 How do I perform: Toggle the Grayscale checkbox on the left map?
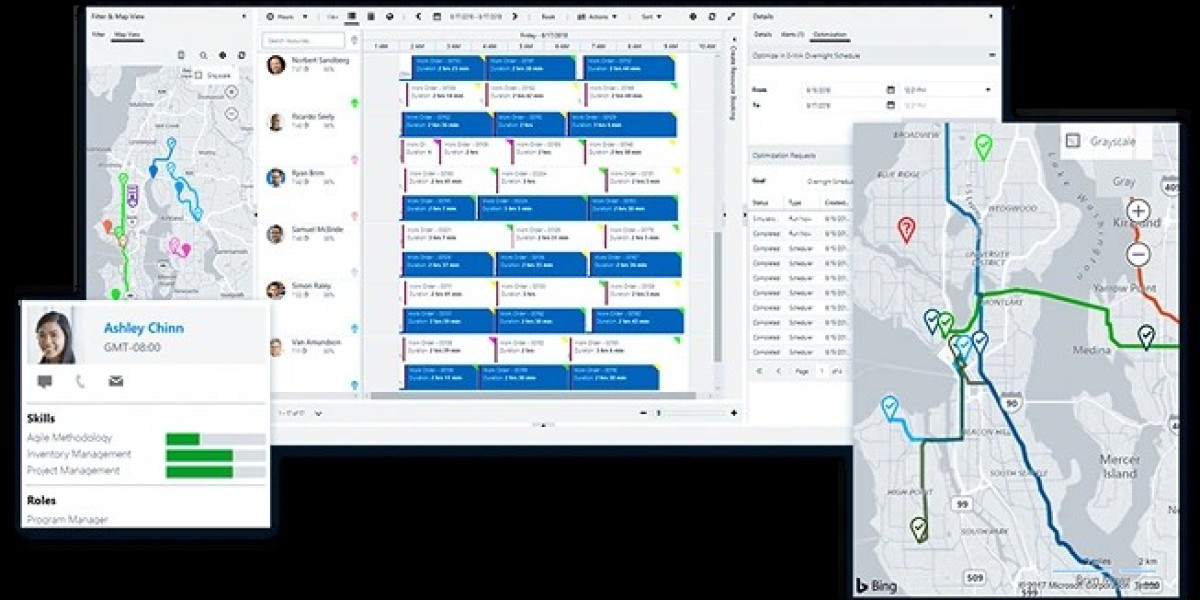click(199, 76)
